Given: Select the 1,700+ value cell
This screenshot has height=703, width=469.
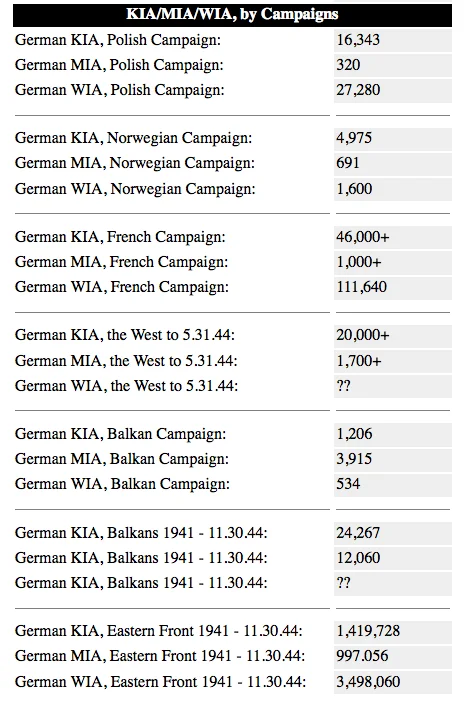Looking at the screenshot, I should tap(393, 360).
